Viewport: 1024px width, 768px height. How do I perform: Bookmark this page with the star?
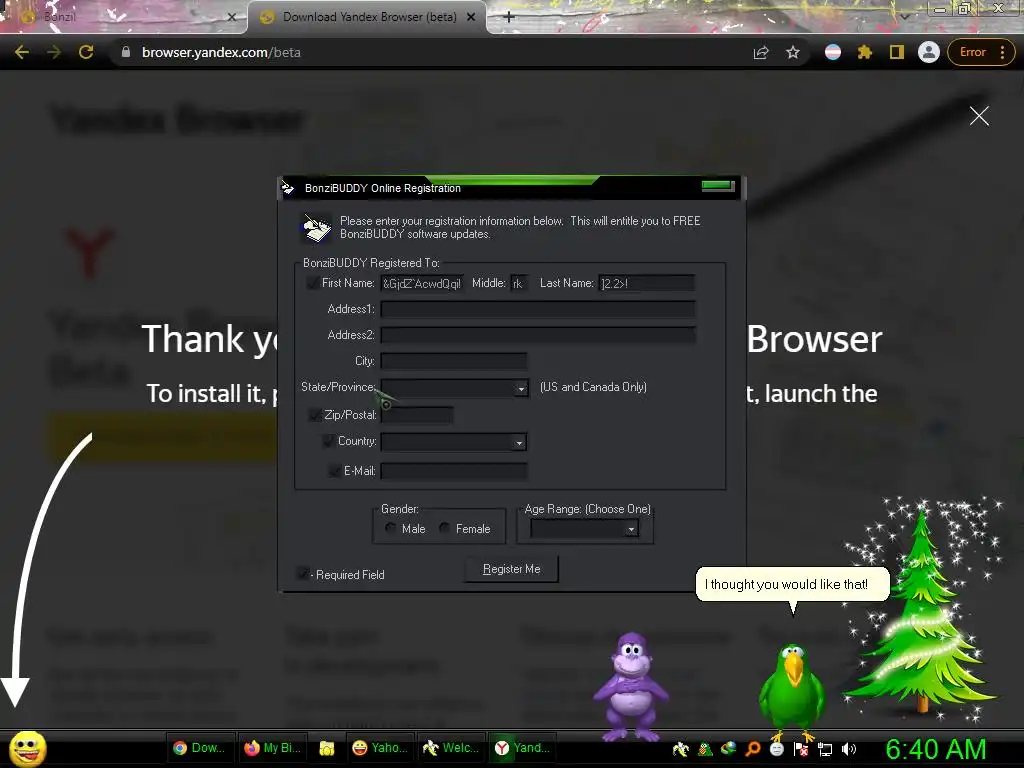(793, 52)
